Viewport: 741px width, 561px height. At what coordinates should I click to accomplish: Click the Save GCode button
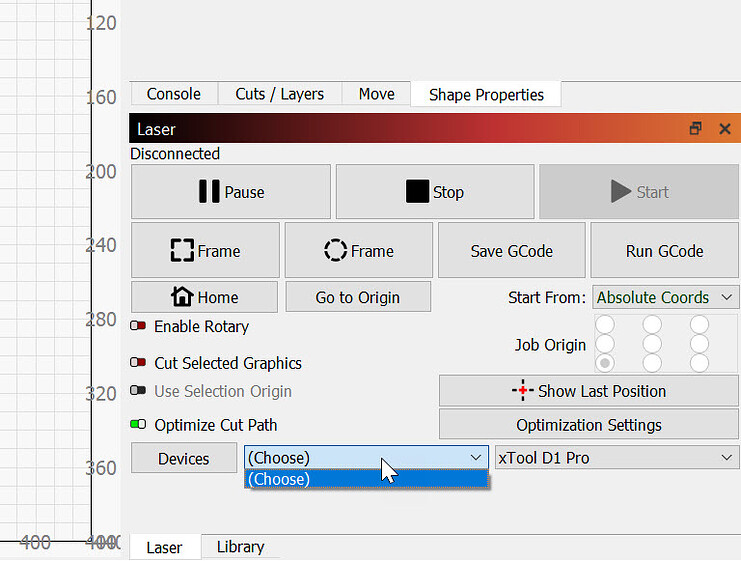pos(511,251)
